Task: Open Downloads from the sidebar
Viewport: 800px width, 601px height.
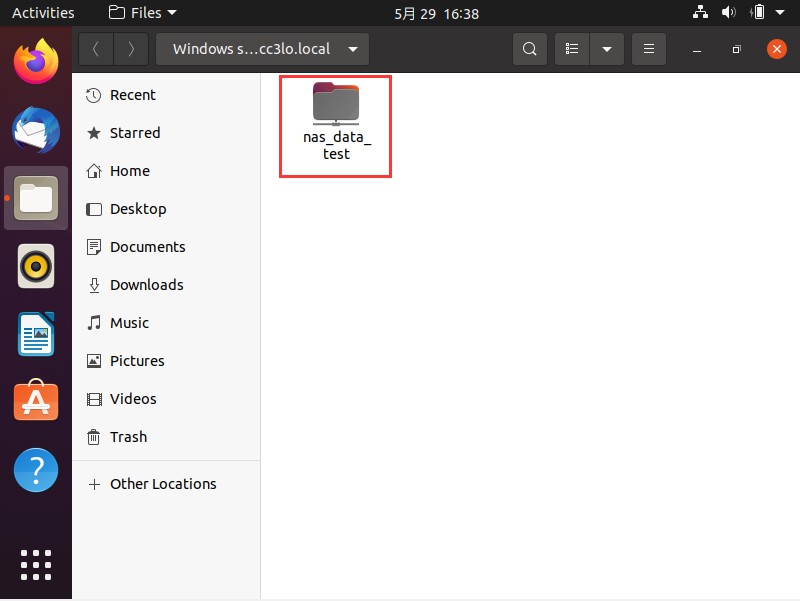Action: click(146, 285)
